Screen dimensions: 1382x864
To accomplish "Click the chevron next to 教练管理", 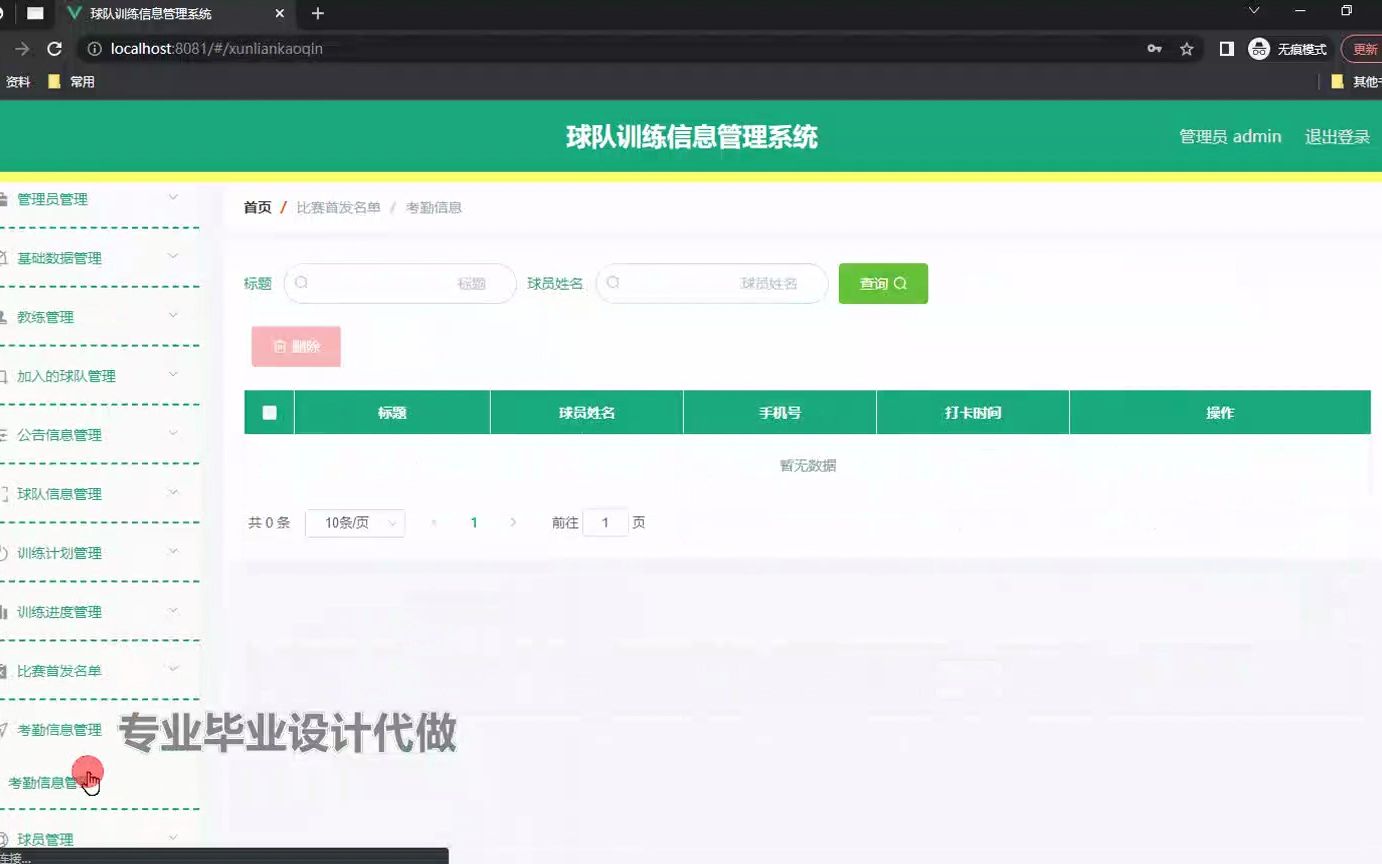I will coord(173,315).
